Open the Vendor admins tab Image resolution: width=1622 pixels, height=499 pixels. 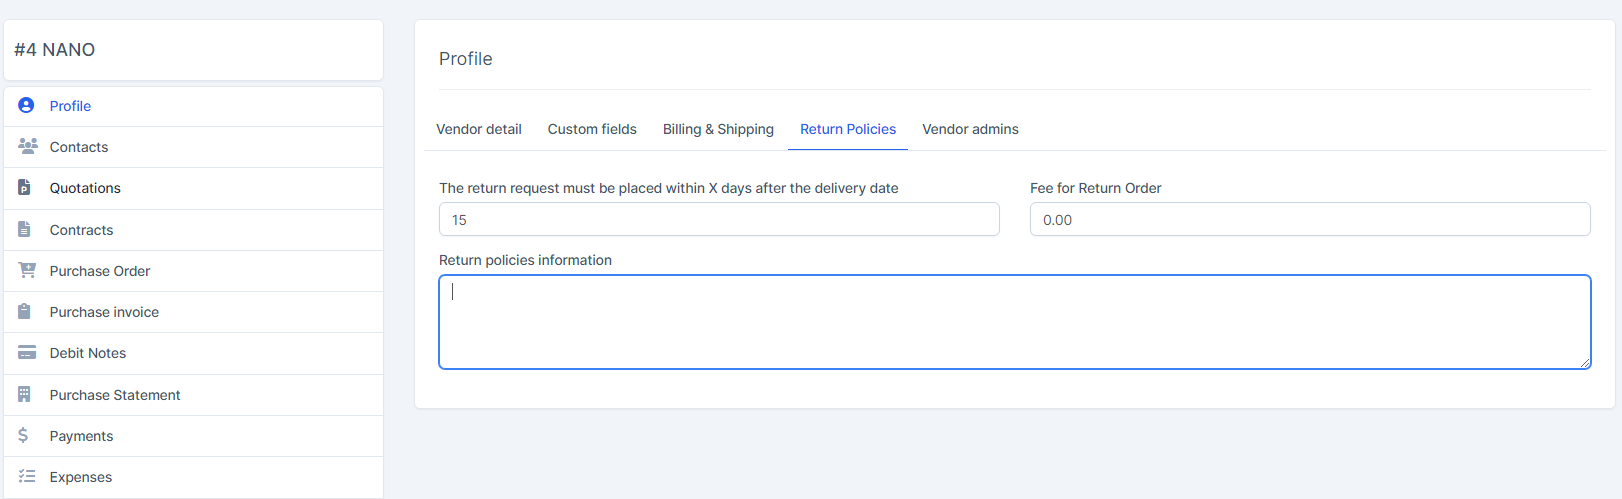[970, 129]
